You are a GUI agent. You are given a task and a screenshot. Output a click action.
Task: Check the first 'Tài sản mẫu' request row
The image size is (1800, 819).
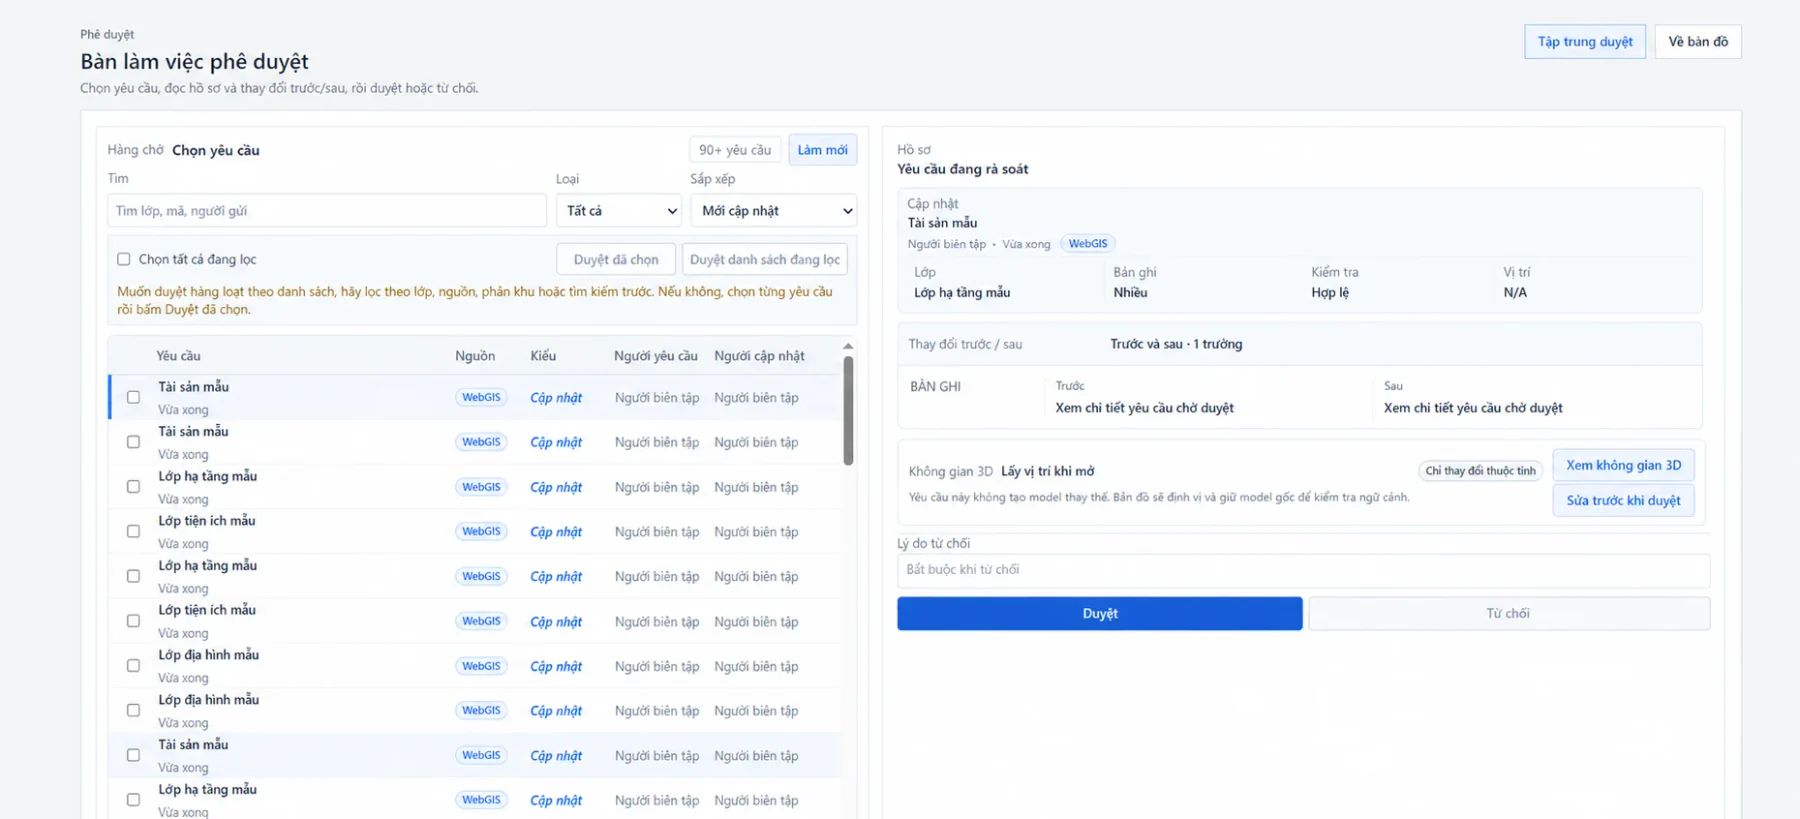(x=133, y=397)
